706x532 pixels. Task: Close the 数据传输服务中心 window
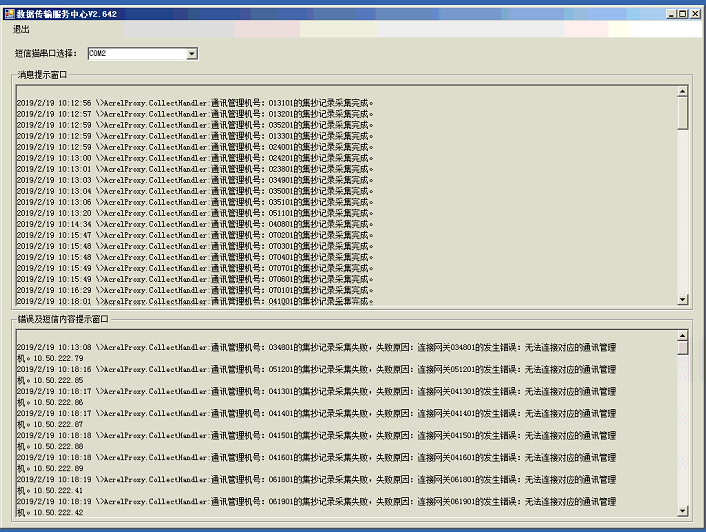pos(695,14)
